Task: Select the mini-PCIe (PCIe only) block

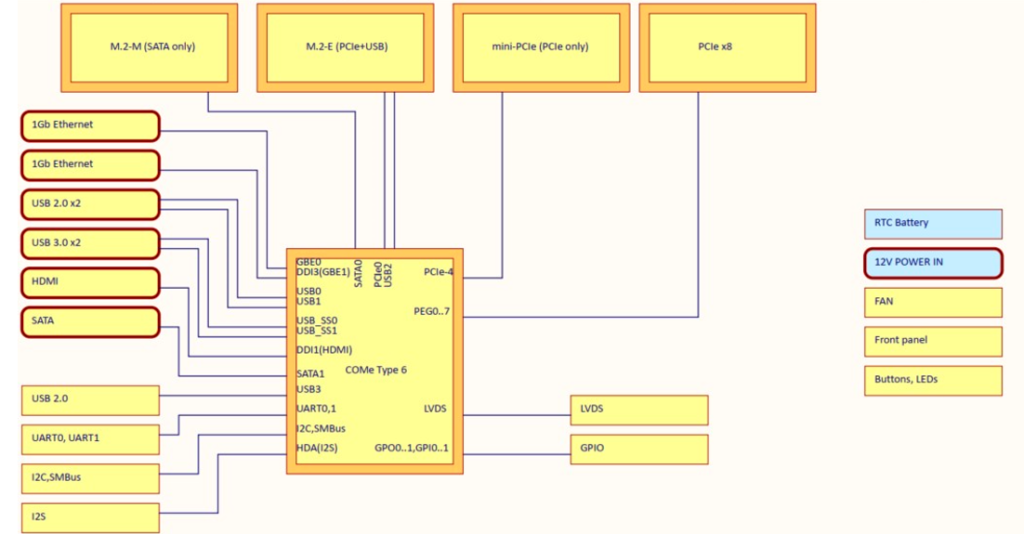Action: pyautogui.click(x=541, y=46)
